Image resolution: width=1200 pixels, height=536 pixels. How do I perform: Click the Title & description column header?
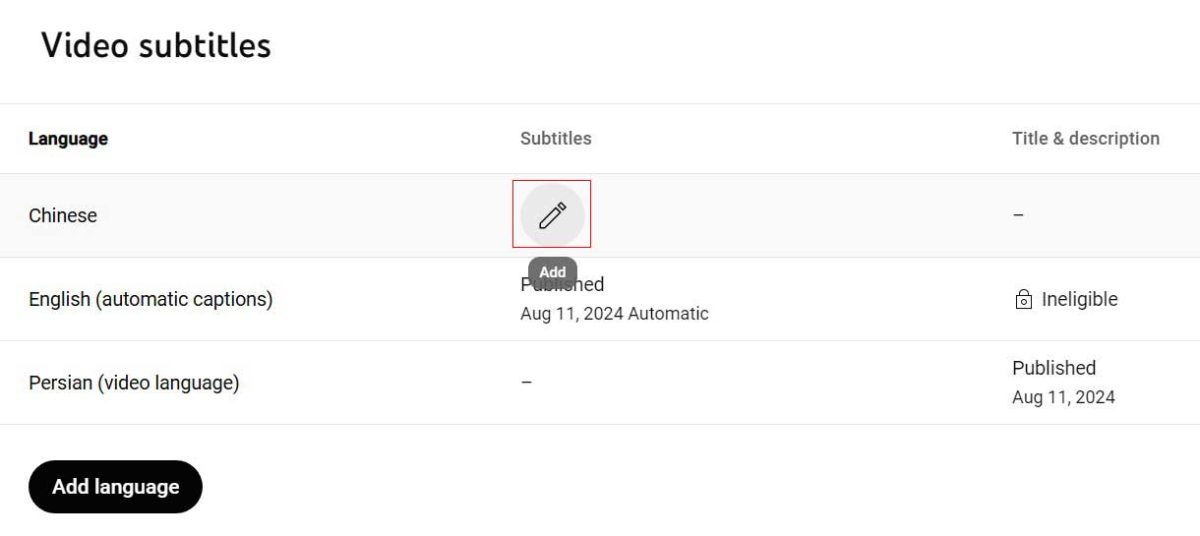(x=1086, y=139)
